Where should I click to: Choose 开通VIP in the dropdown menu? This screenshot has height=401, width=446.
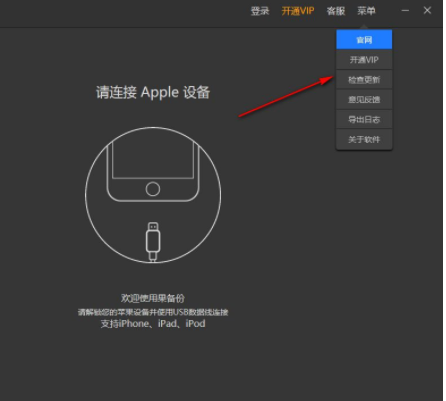pos(364,60)
